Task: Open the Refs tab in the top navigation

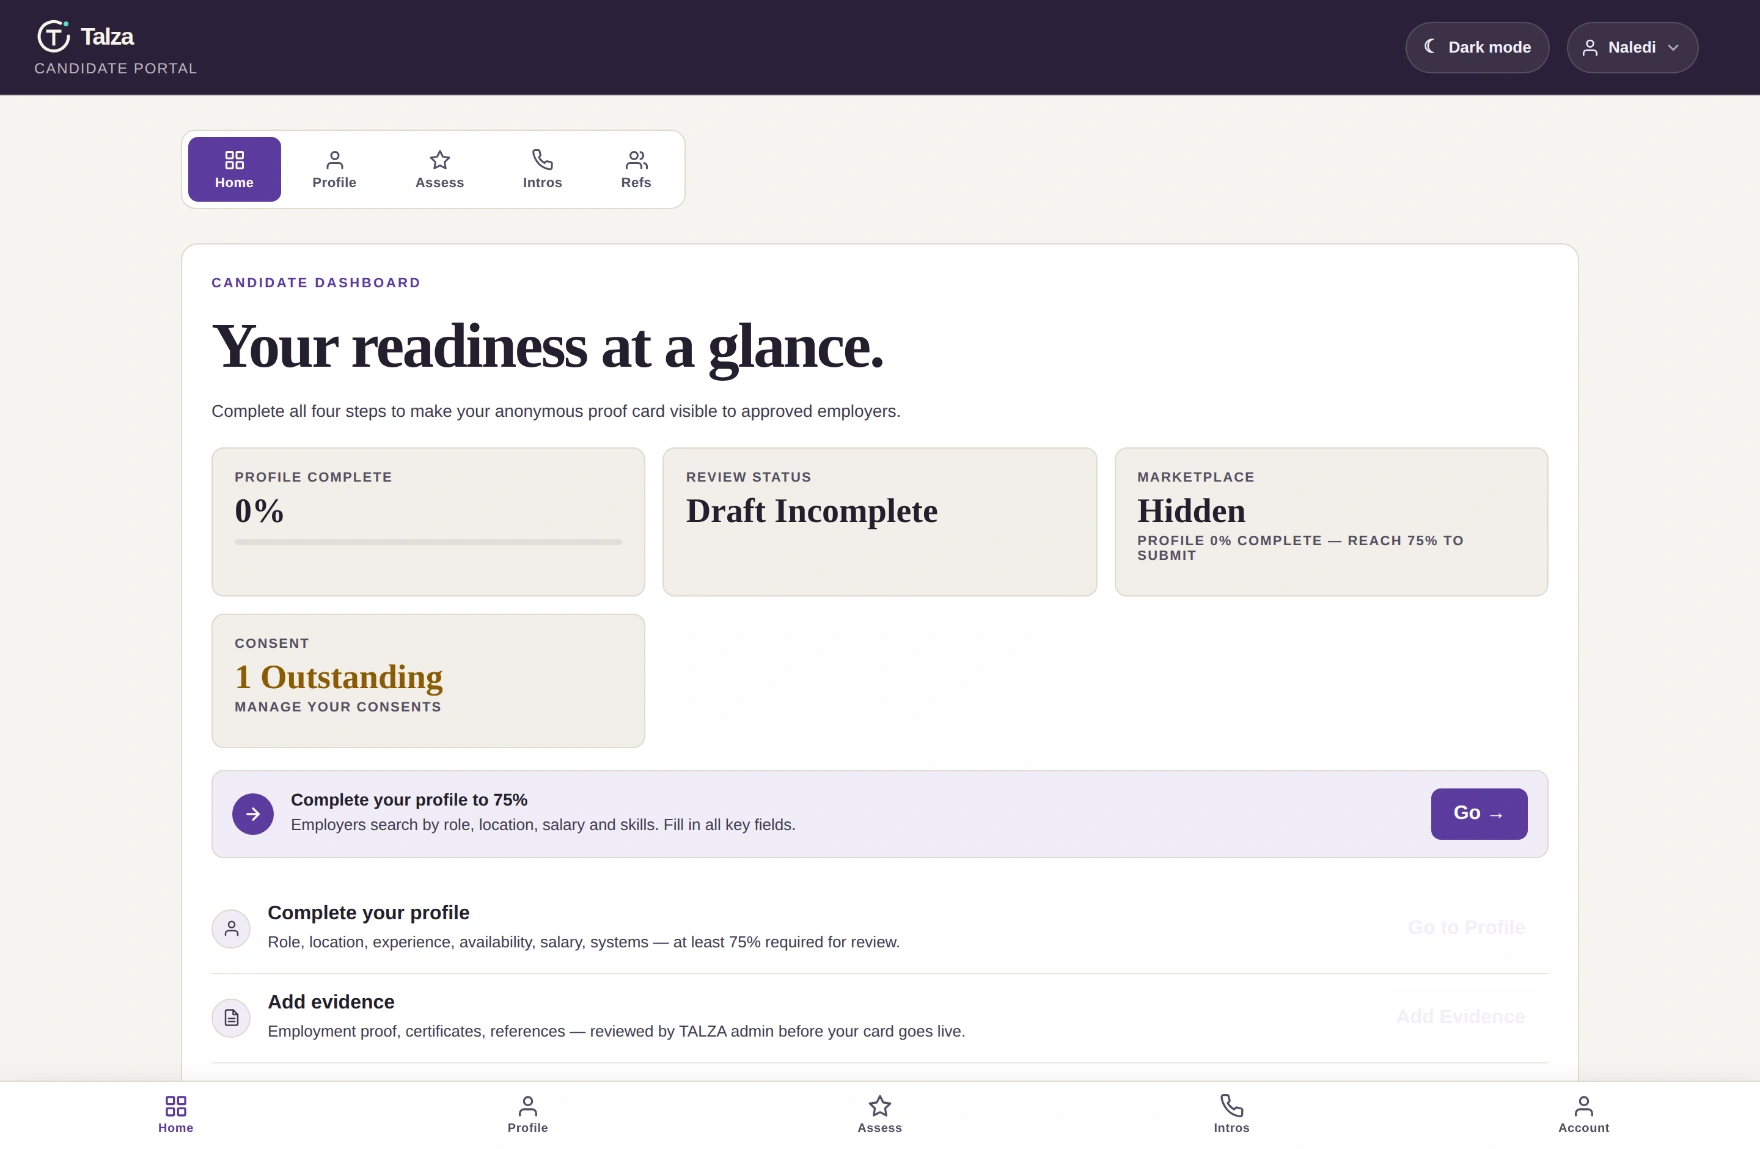Action: (x=636, y=169)
